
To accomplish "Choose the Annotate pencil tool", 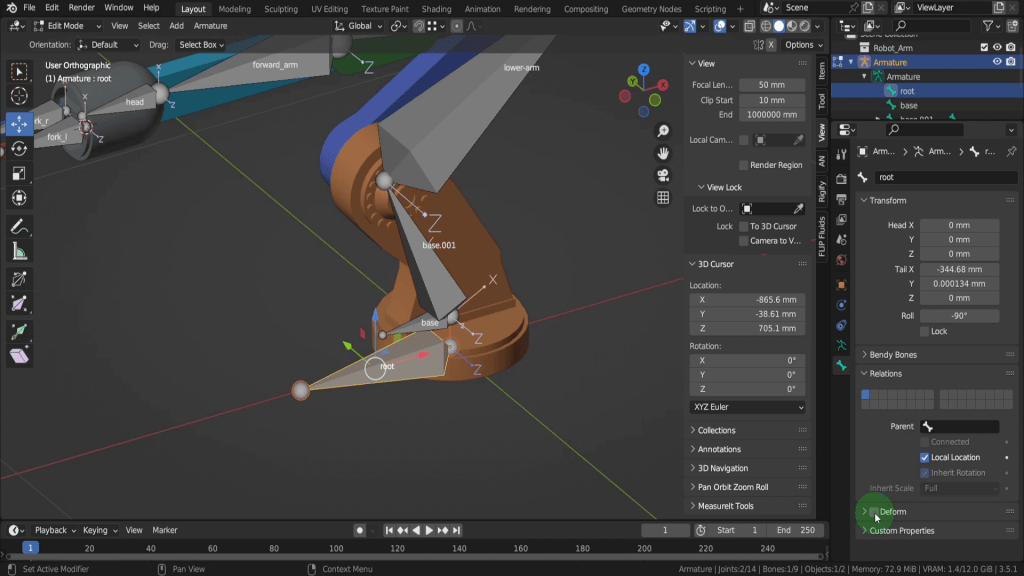I will click(19, 228).
